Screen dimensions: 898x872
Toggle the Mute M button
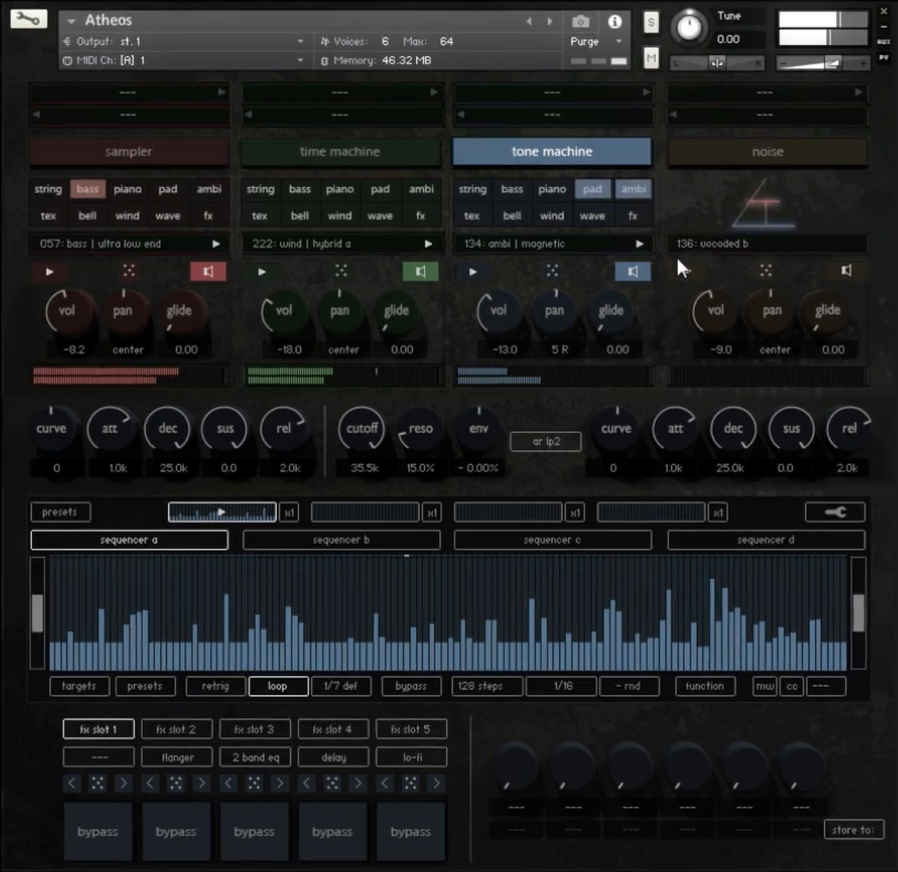[x=651, y=58]
